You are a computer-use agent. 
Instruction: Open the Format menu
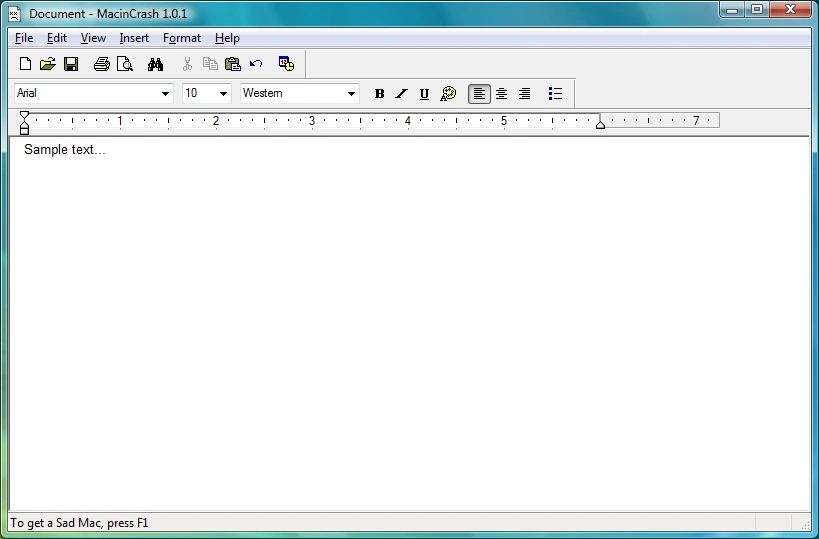point(182,38)
